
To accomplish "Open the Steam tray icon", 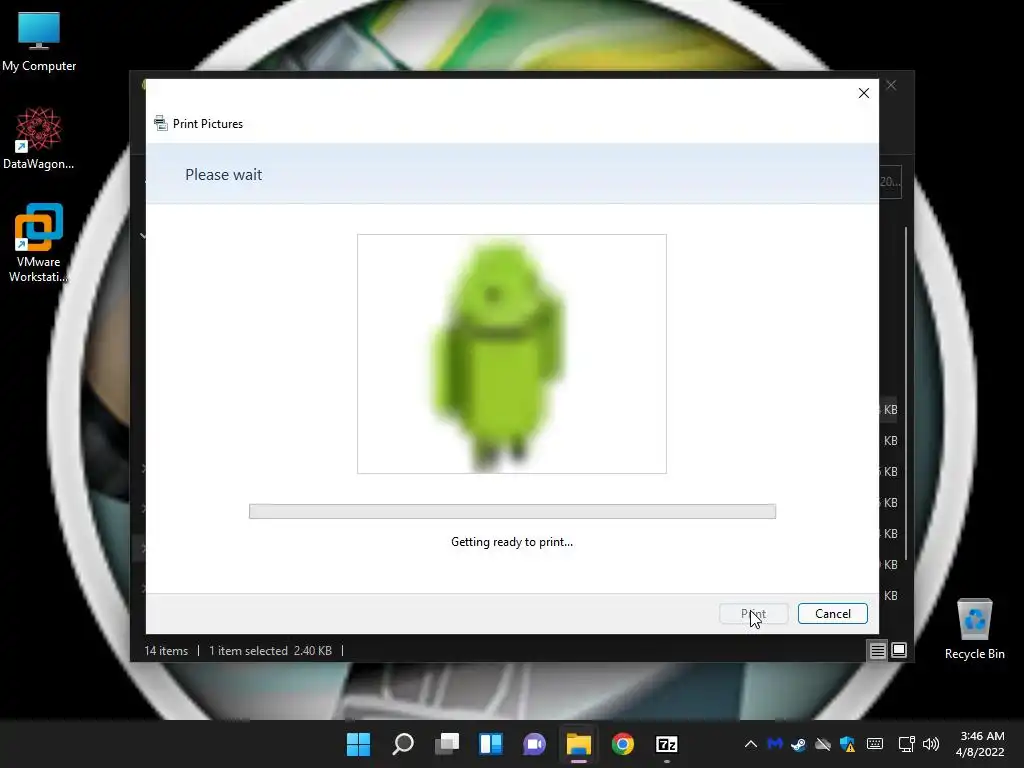I will (798, 744).
